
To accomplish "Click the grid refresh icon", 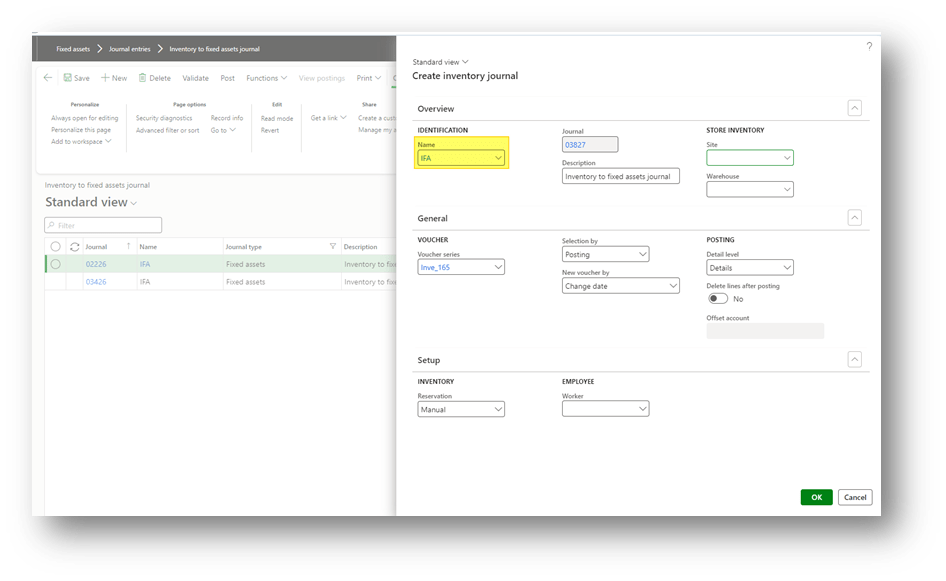I will click(74, 247).
